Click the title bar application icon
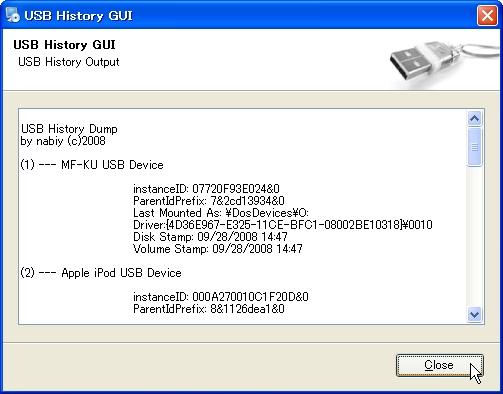The width and height of the screenshot is (503, 394). coord(12,15)
